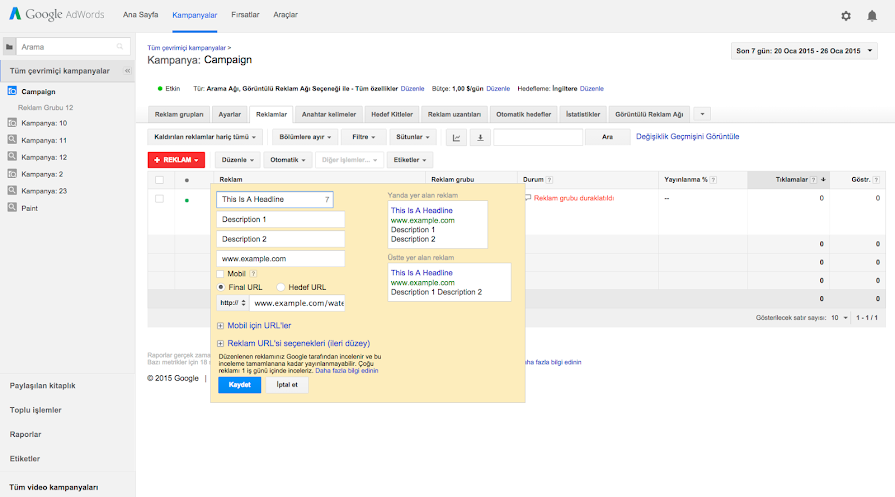Click the help icon next to Mobil
Image resolution: width=895 pixels, height=497 pixels.
tap(253, 274)
